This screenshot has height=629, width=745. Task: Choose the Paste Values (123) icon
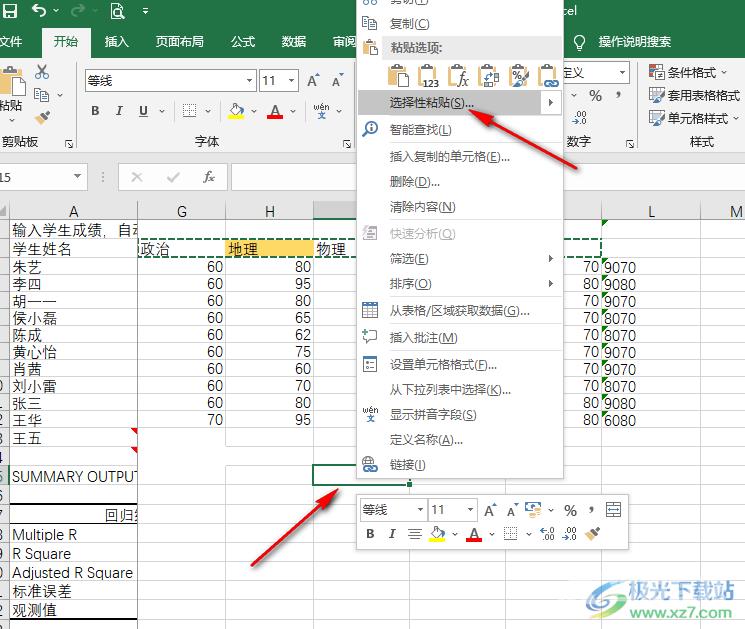tap(428, 76)
